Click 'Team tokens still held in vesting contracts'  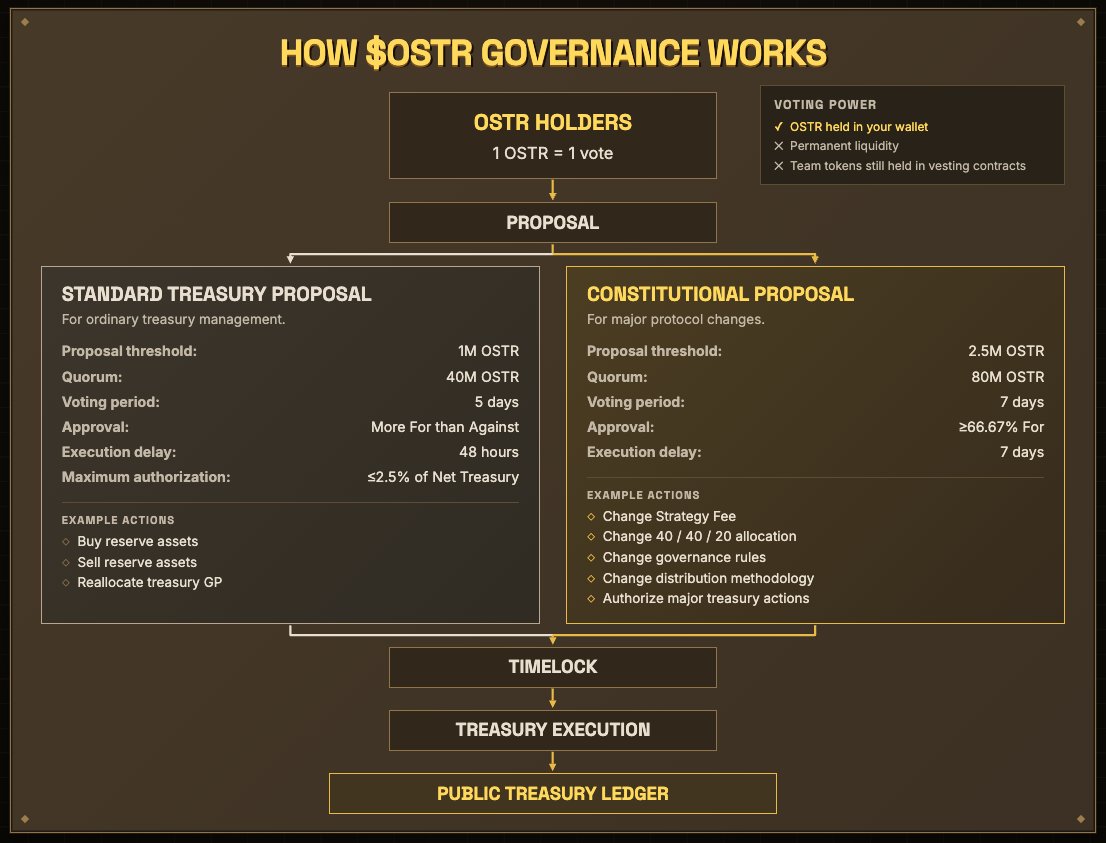pyautogui.click(x=907, y=166)
